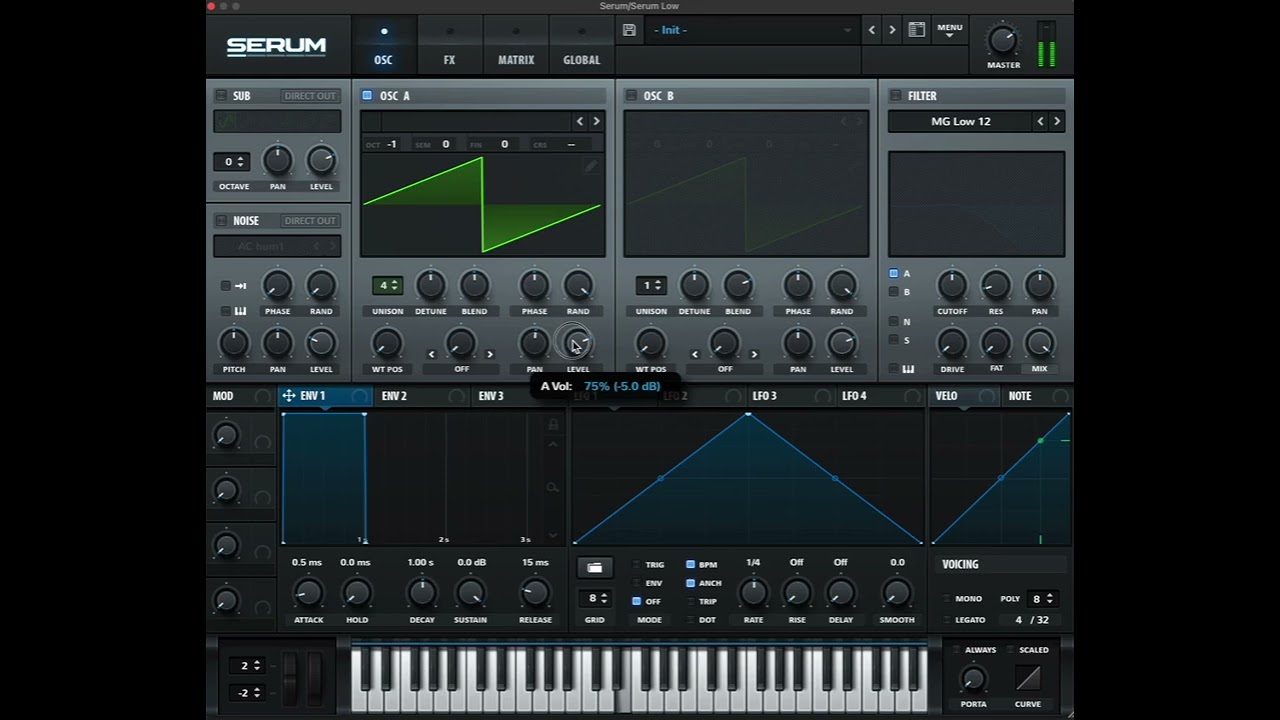Toggle filter keytrack keyboard icon
Viewport: 1280px width, 720px height.
coord(908,369)
